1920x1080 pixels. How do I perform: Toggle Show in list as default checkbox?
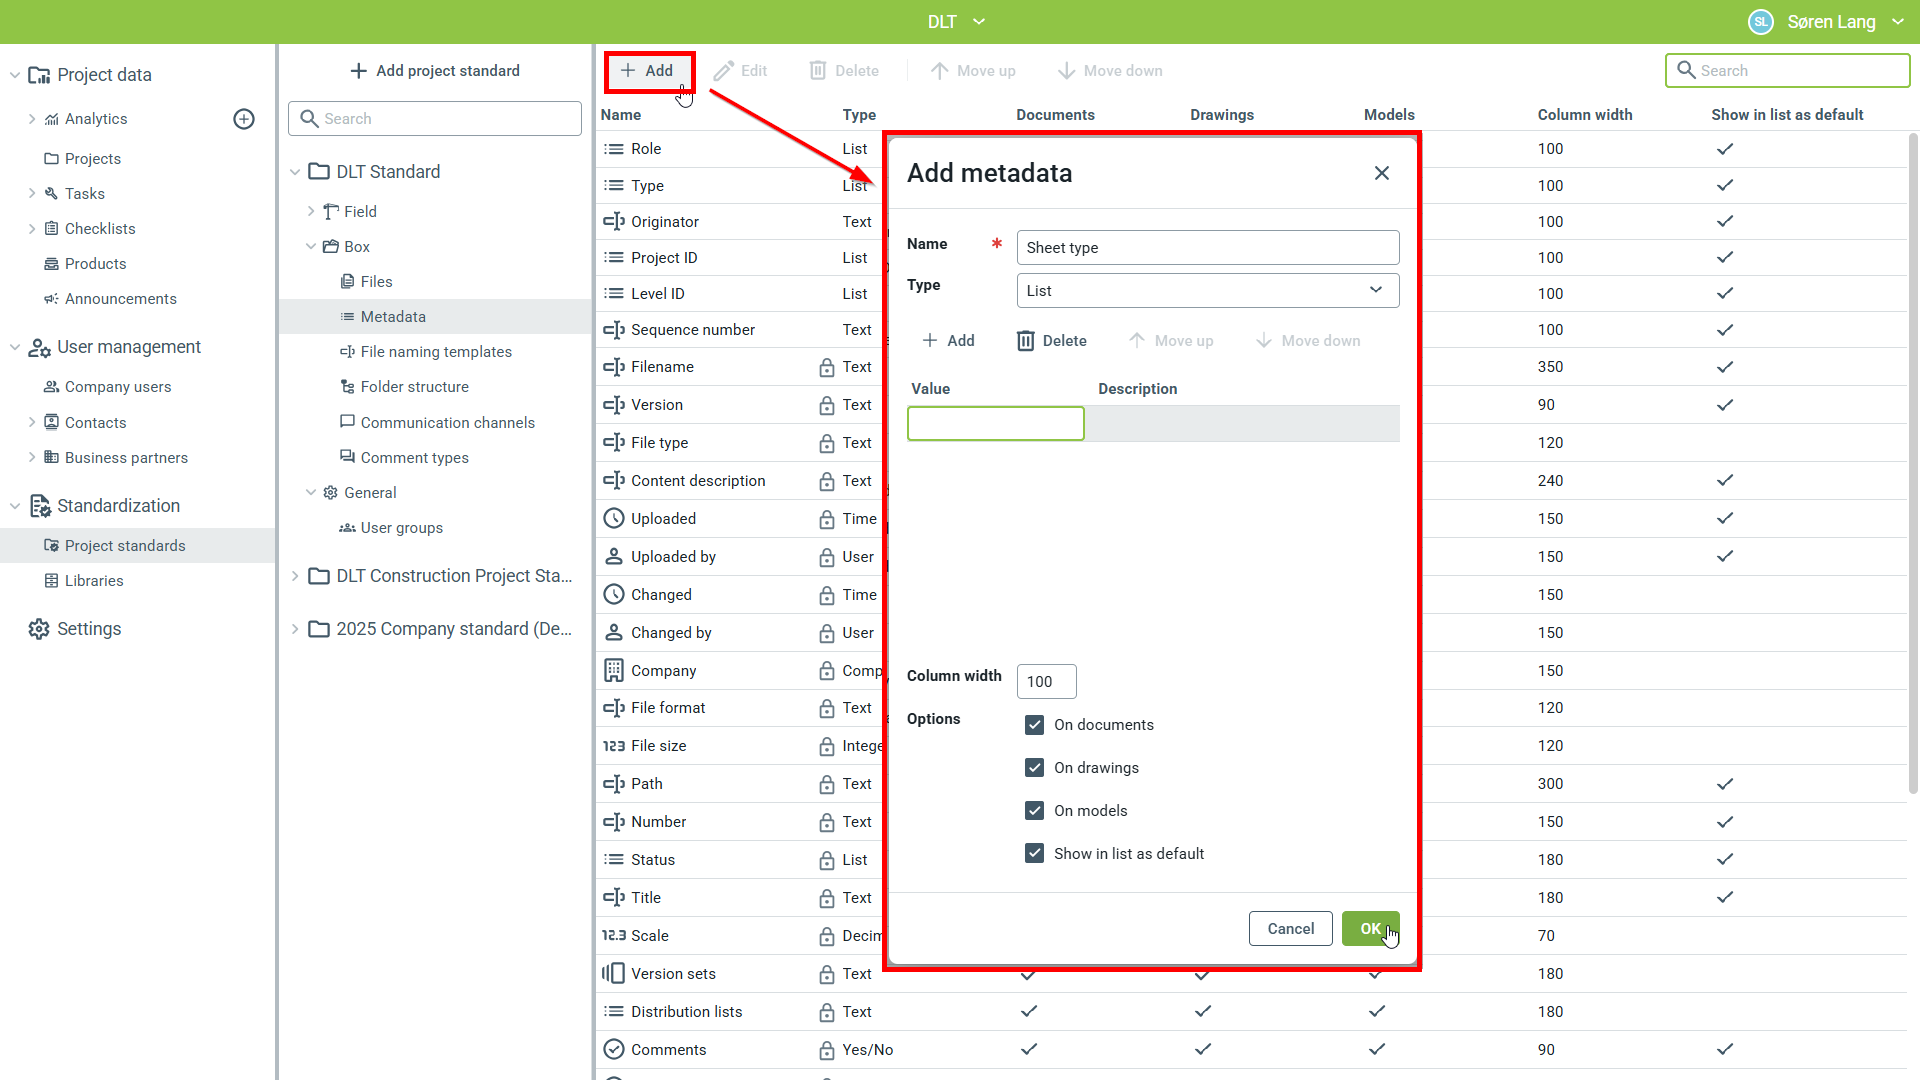click(1035, 854)
